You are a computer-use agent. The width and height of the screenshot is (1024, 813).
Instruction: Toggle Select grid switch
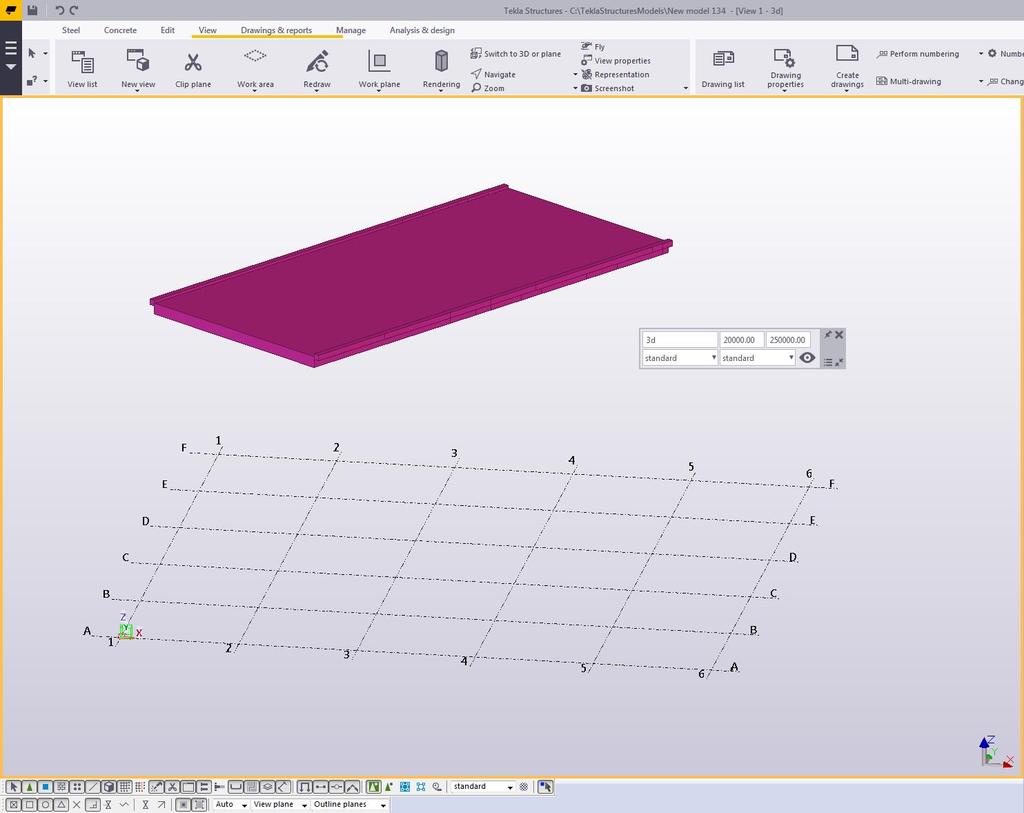125,787
